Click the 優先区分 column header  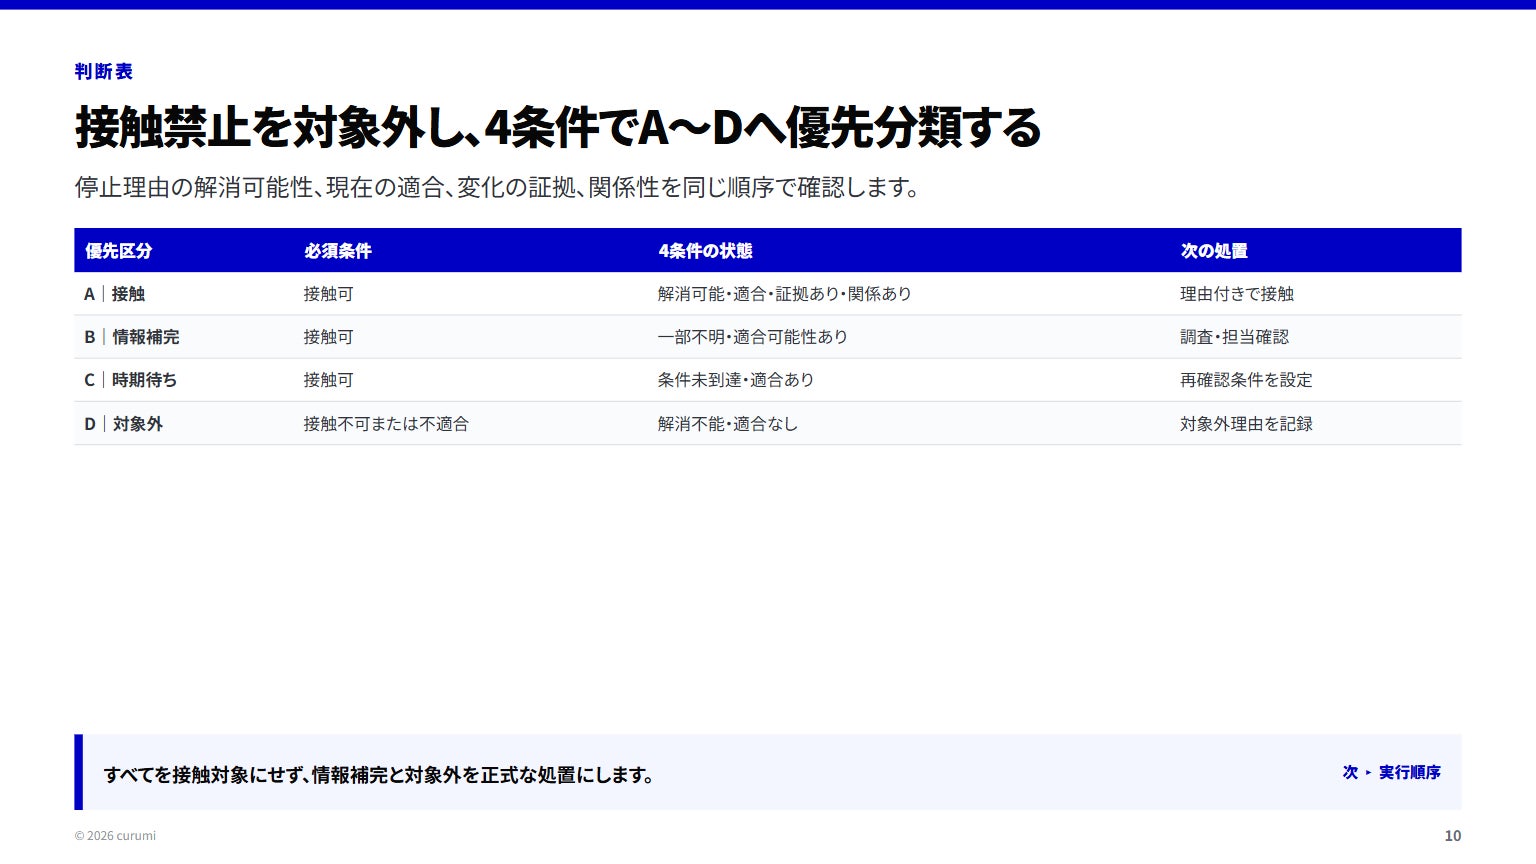click(x=118, y=251)
